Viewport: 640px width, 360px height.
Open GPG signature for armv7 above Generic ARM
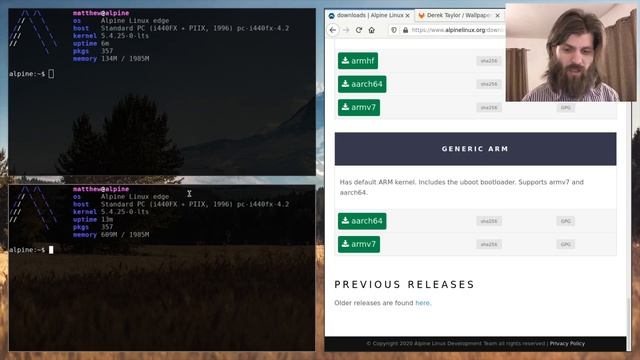click(565, 108)
